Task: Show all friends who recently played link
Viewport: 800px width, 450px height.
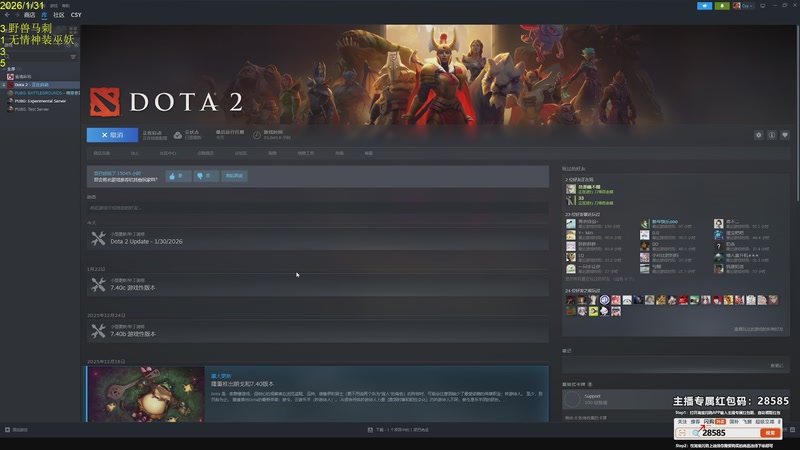Action: pyautogui.click(x=599, y=279)
